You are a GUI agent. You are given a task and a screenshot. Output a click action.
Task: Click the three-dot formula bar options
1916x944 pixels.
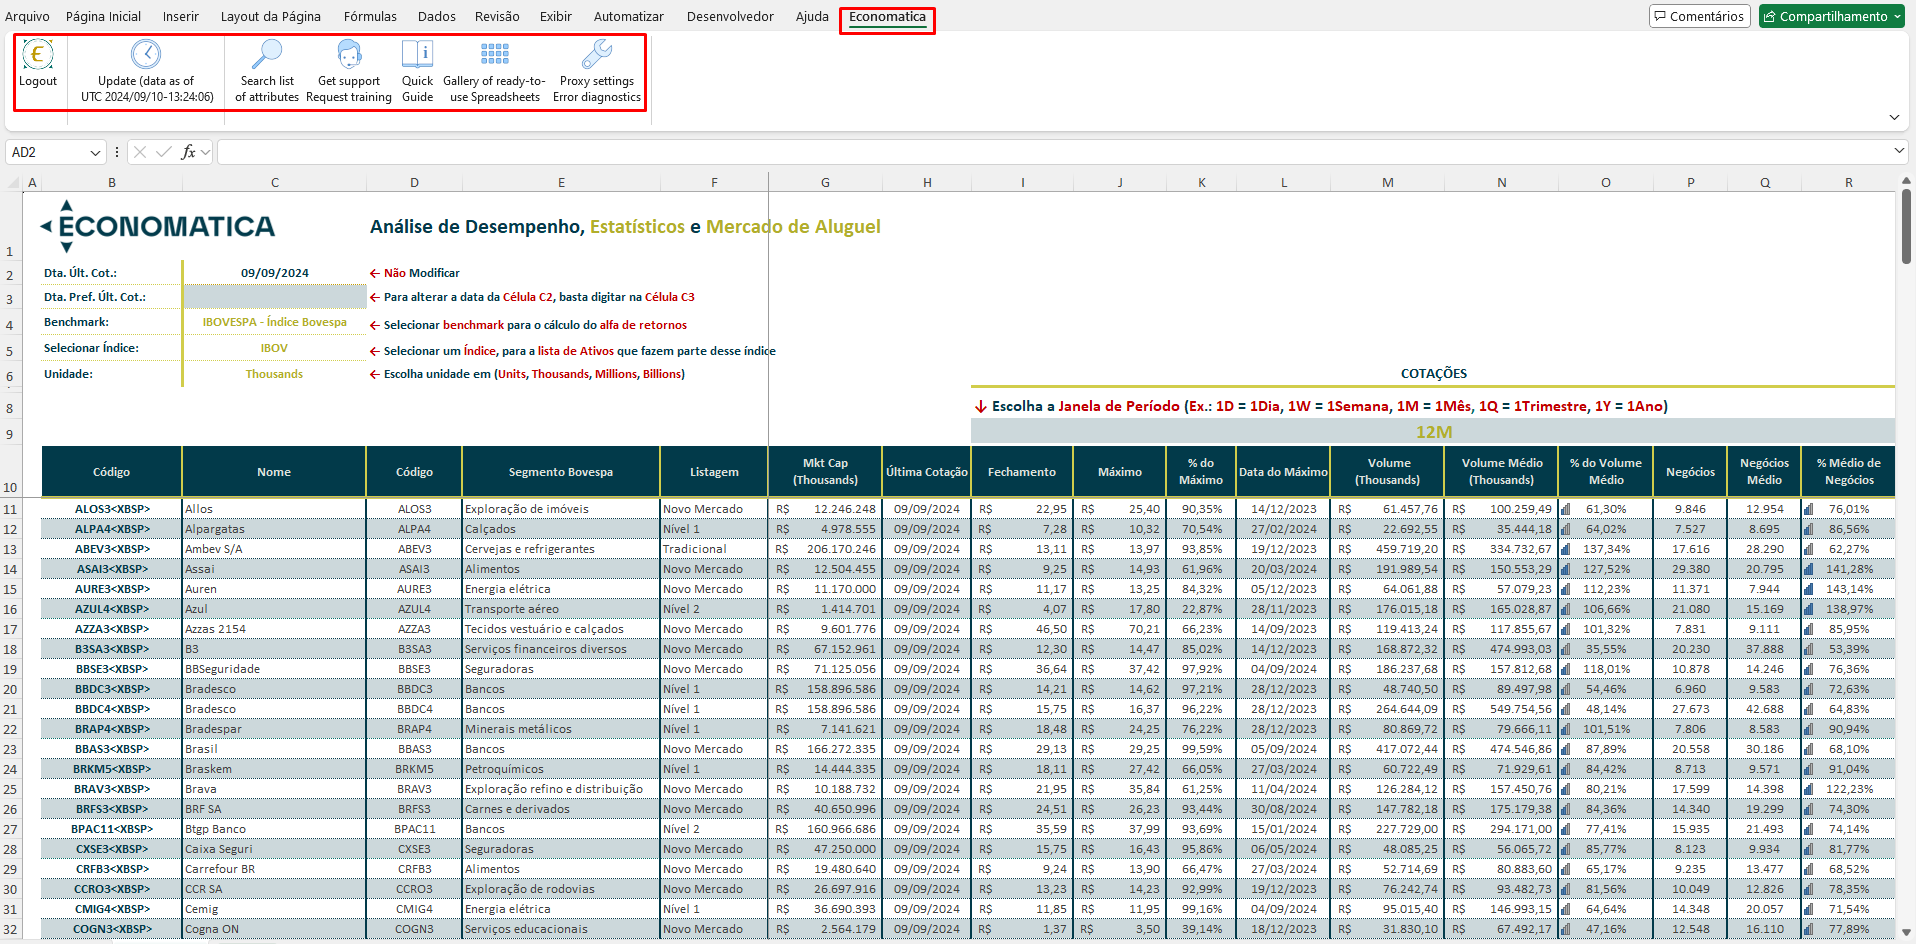117,152
